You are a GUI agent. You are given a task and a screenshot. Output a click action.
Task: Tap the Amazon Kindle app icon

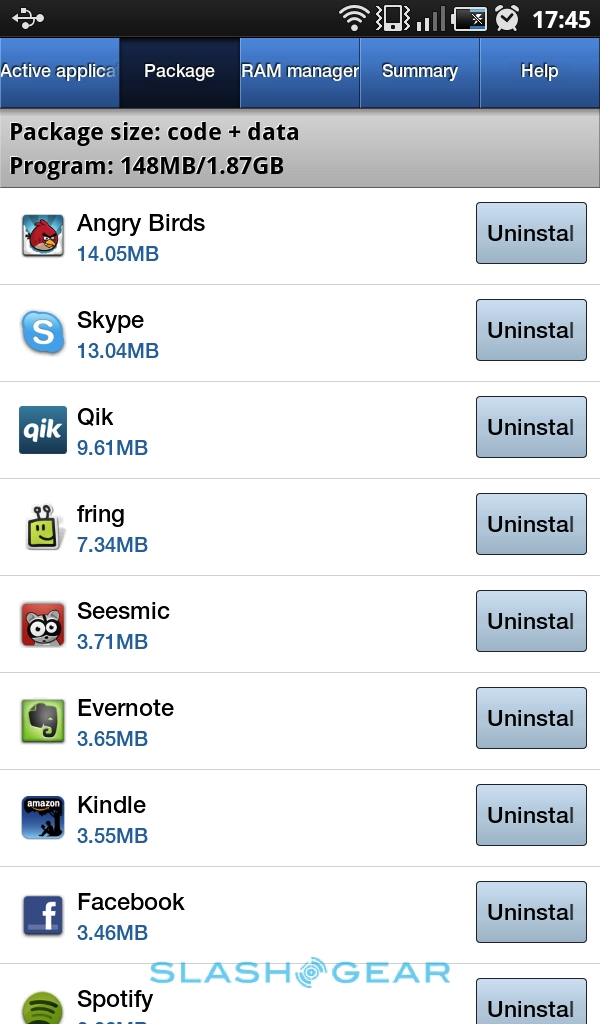coord(42,818)
